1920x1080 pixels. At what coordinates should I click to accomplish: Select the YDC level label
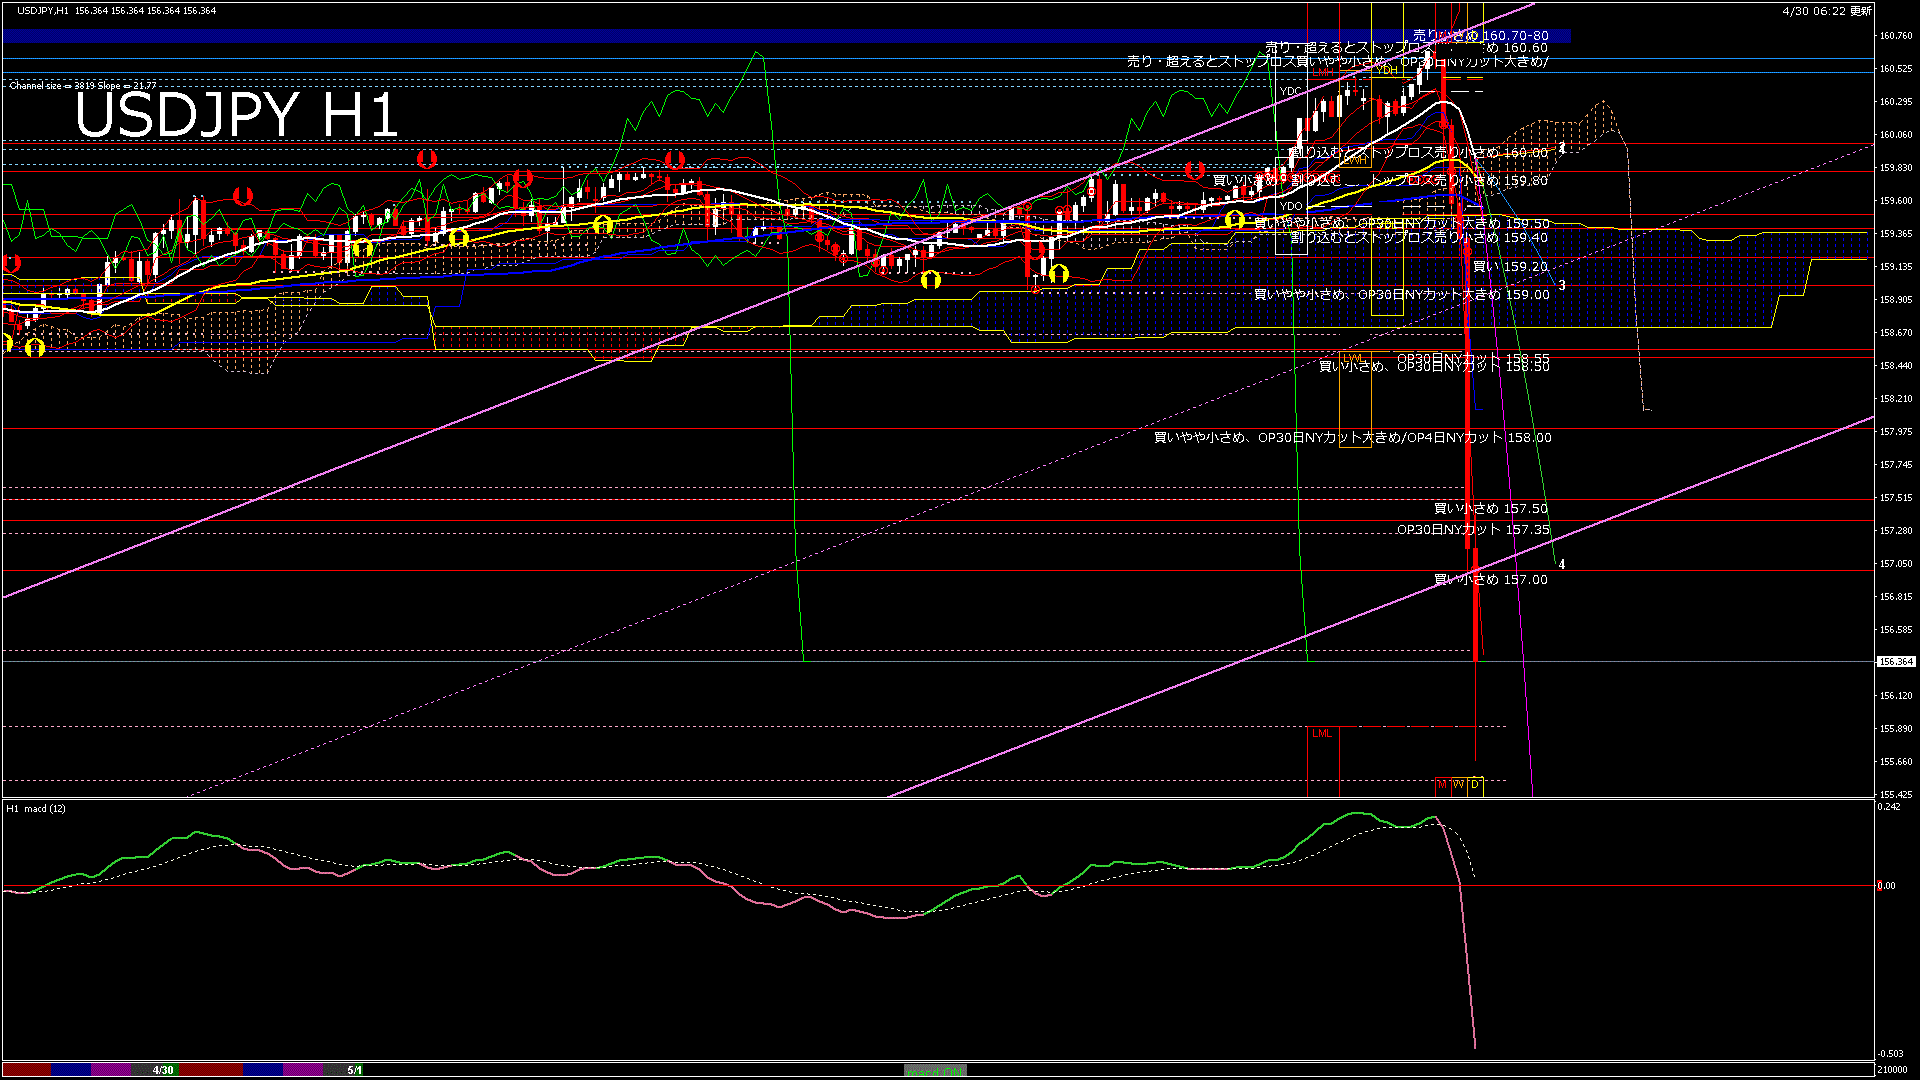[1291, 91]
